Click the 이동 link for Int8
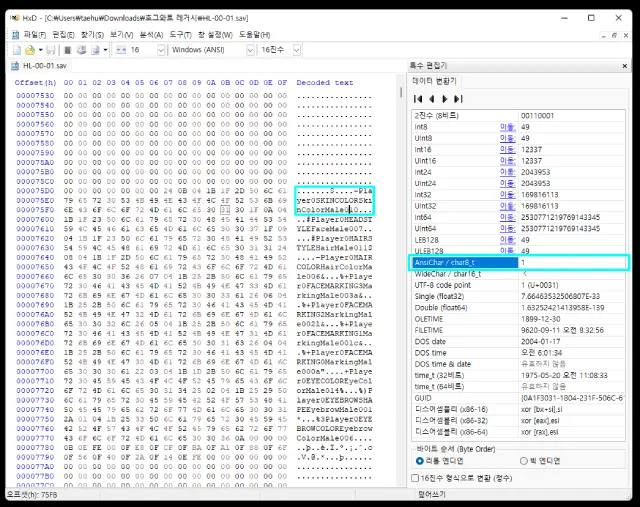The width and height of the screenshot is (640, 507). coord(508,127)
